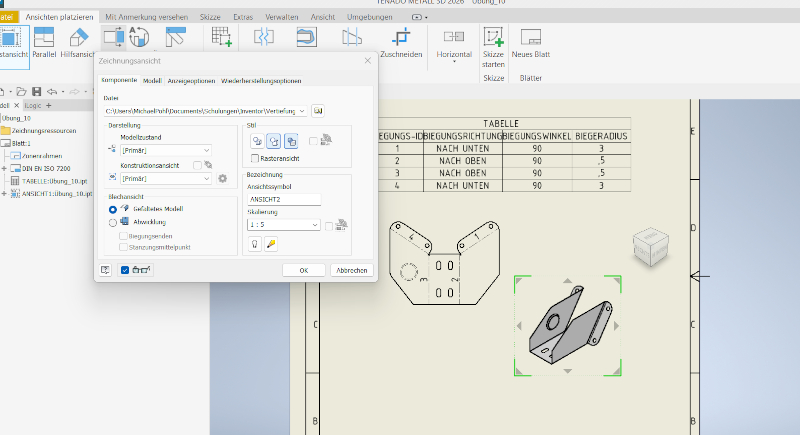Confirm the dialog with OK
Viewport: 800px width, 435px height.
pos(303,270)
